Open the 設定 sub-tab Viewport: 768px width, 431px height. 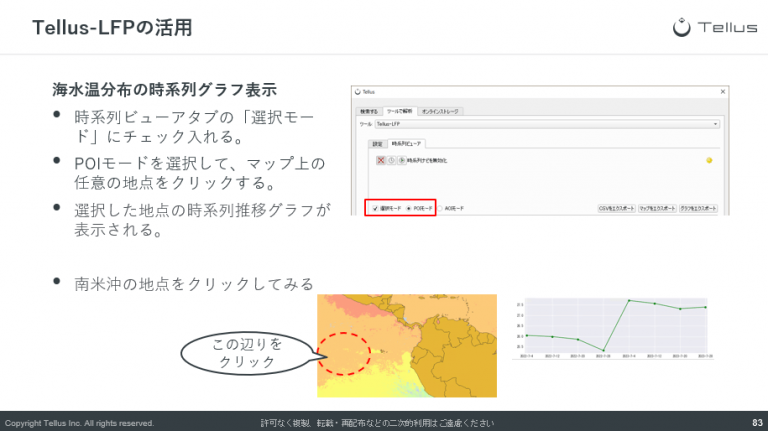pos(378,144)
